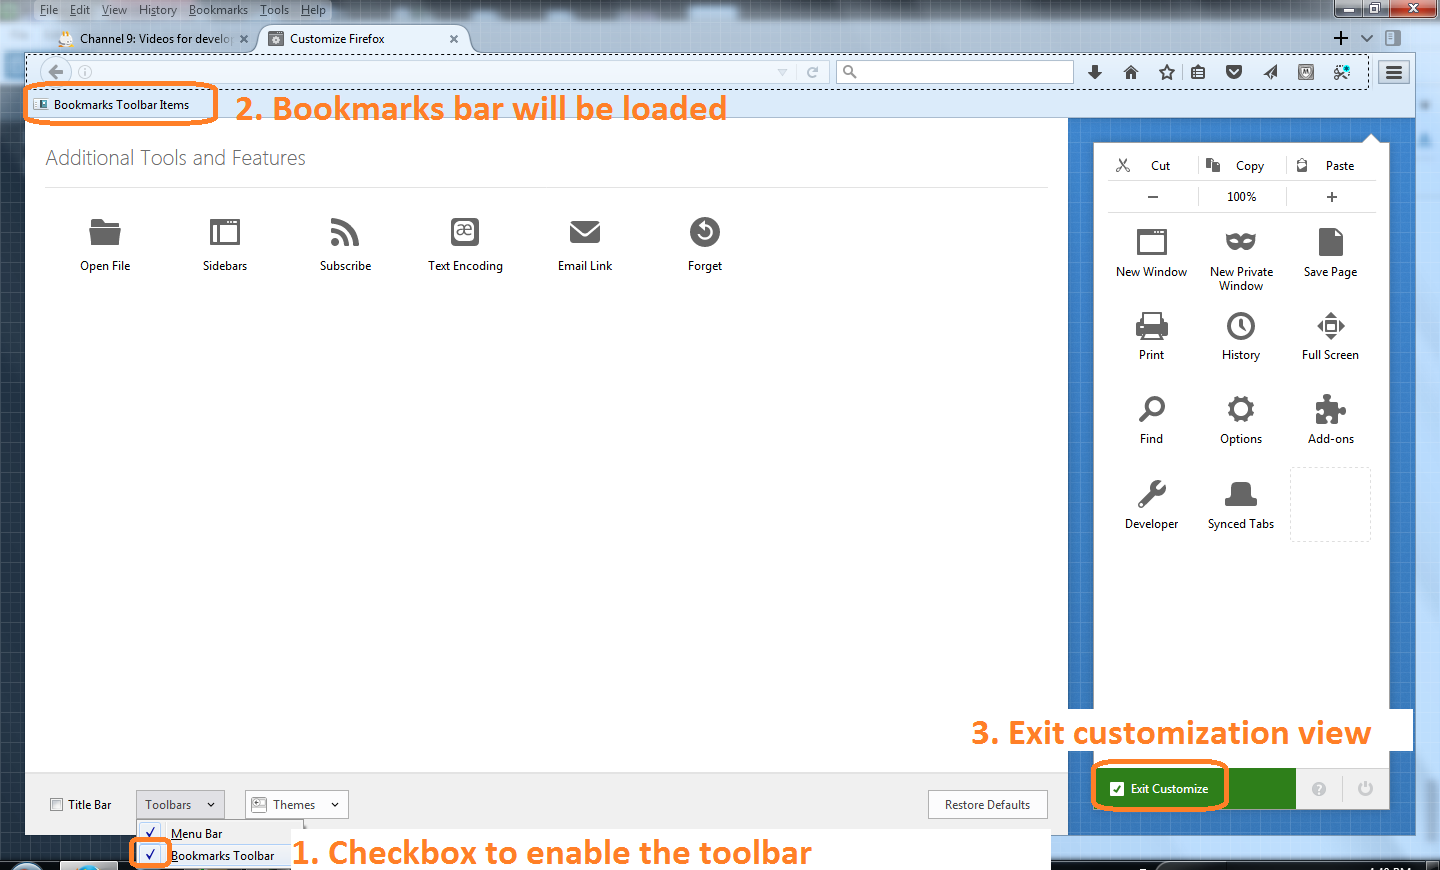Switch to the Channel 9 tab
This screenshot has height=870, width=1440.
point(150,38)
